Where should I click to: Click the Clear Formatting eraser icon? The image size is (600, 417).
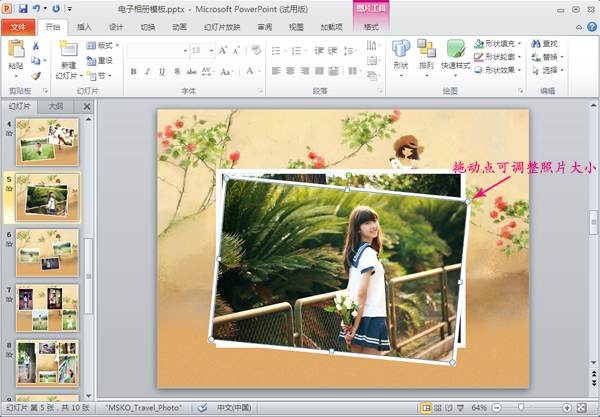pos(255,50)
